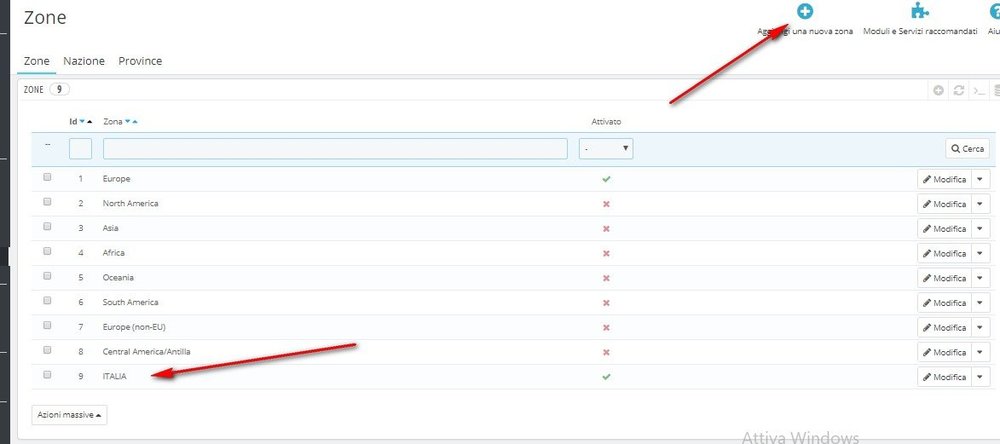Switch to the Nazione tab
The width and height of the screenshot is (1000, 444).
click(84, 61)
